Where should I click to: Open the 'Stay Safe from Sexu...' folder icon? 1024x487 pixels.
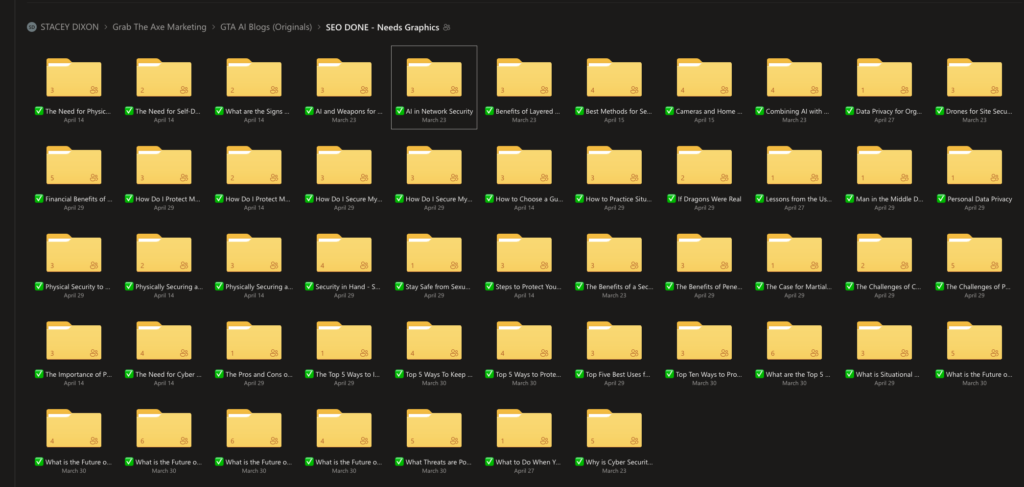pos(434,253)
